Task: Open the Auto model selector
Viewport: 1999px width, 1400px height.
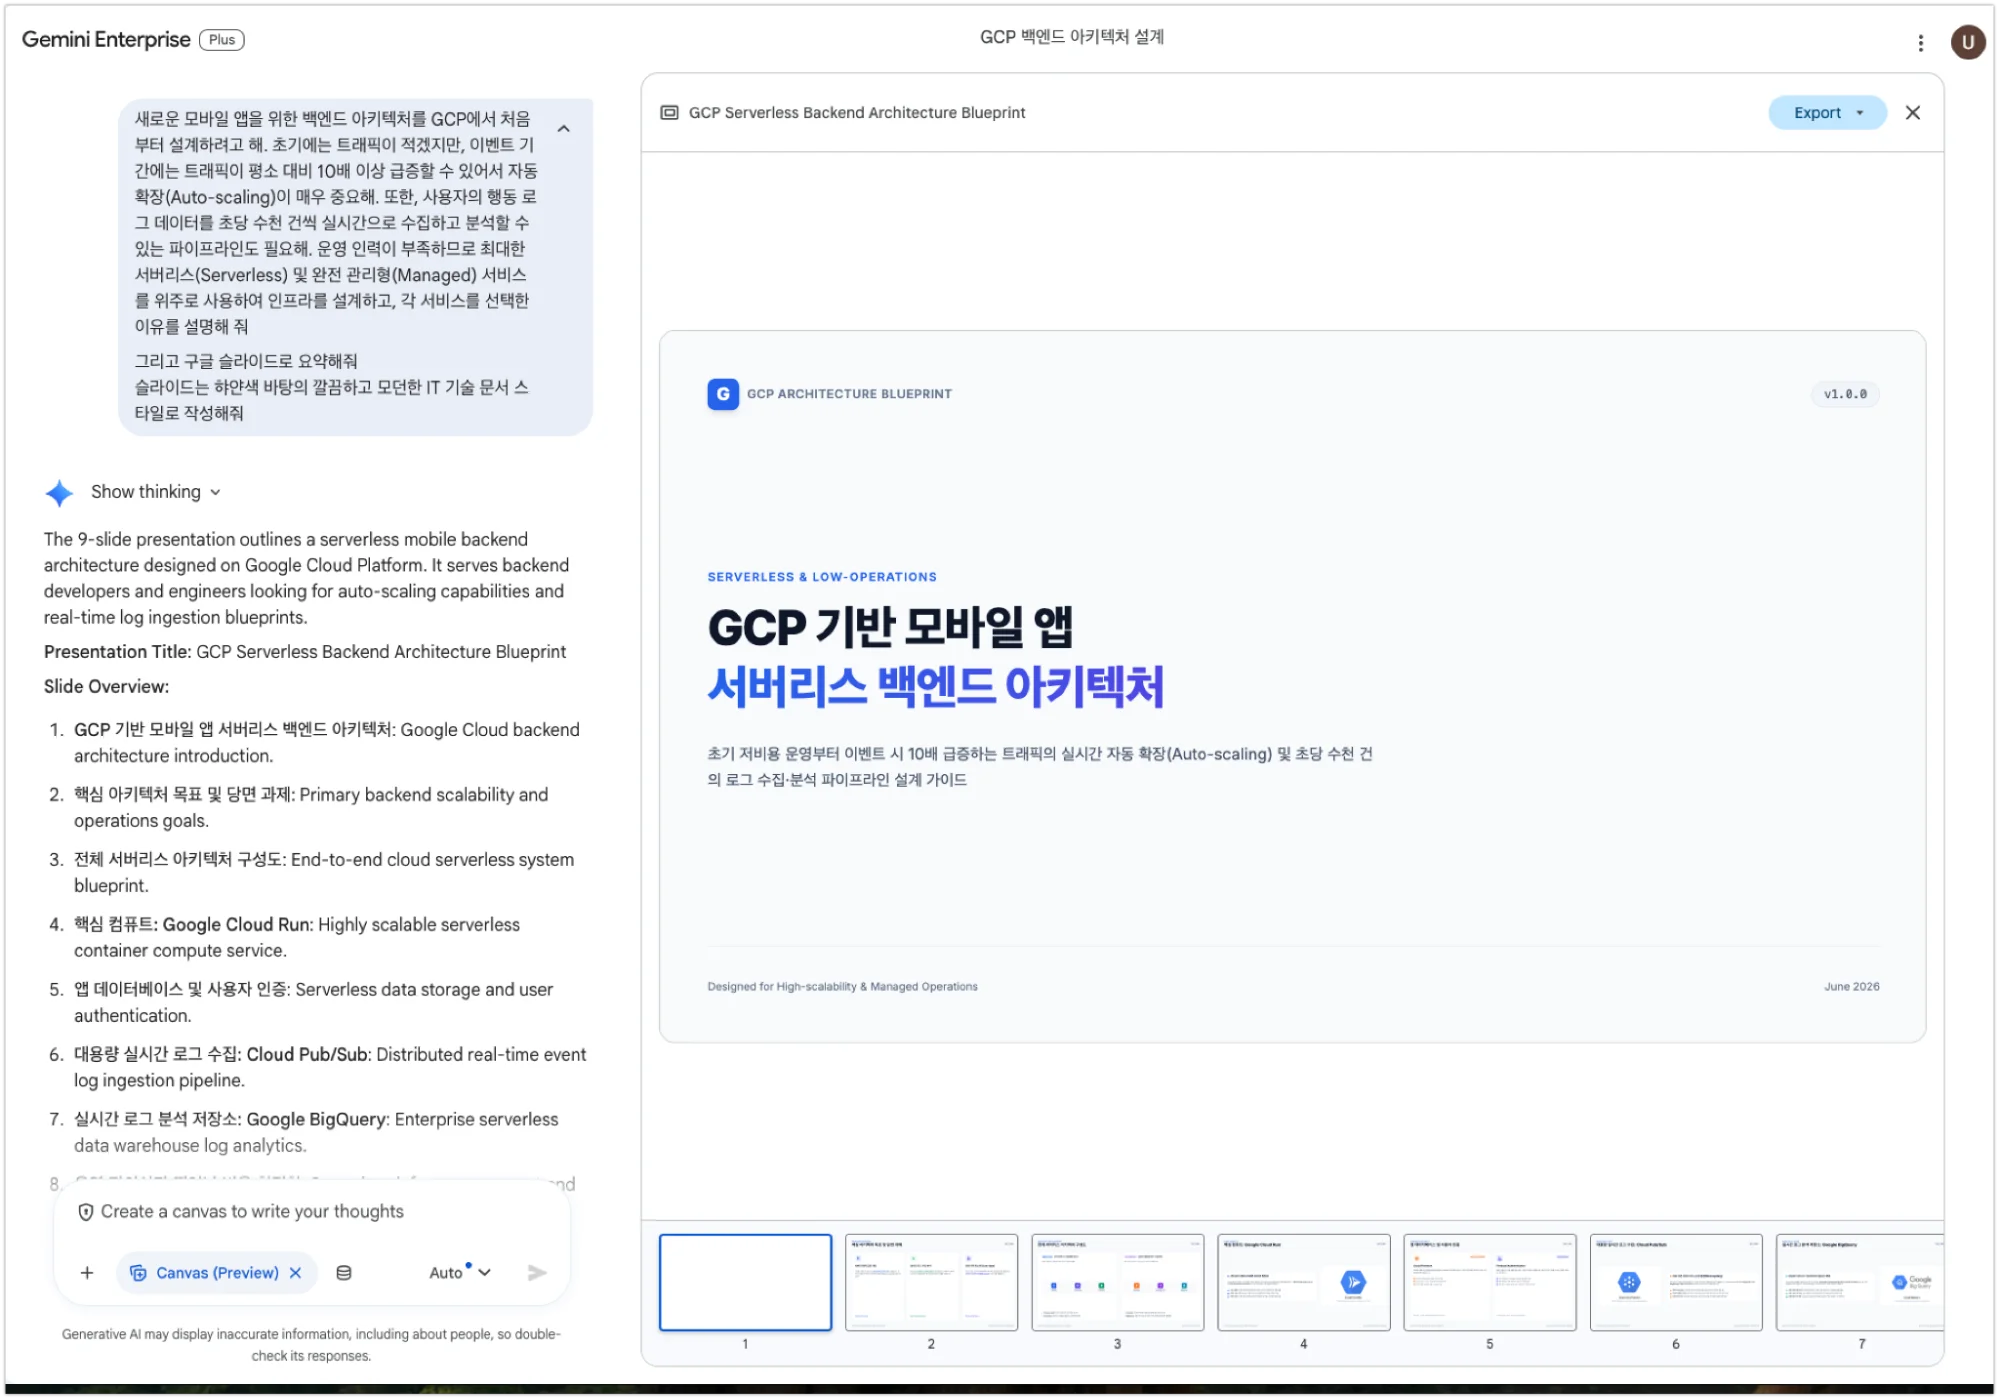Action: [460, 1272]
